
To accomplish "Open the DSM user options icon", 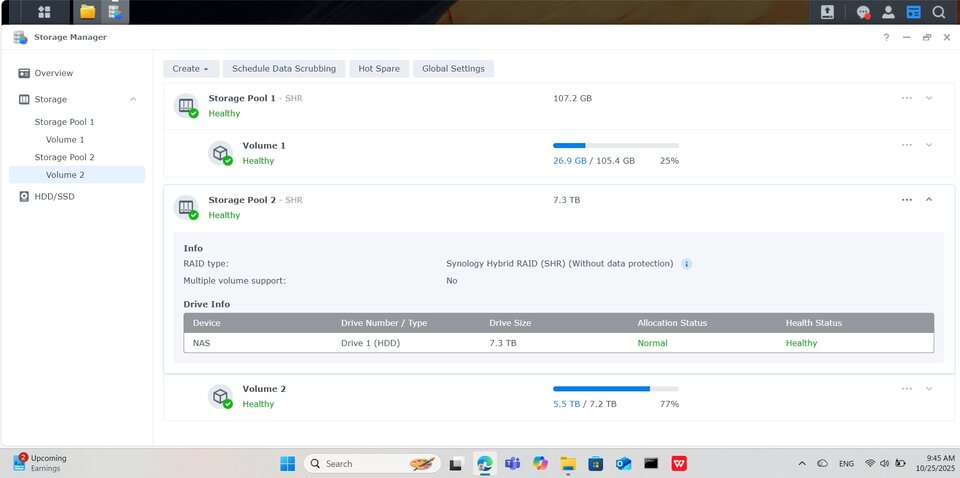I will [x=888, y=12].
